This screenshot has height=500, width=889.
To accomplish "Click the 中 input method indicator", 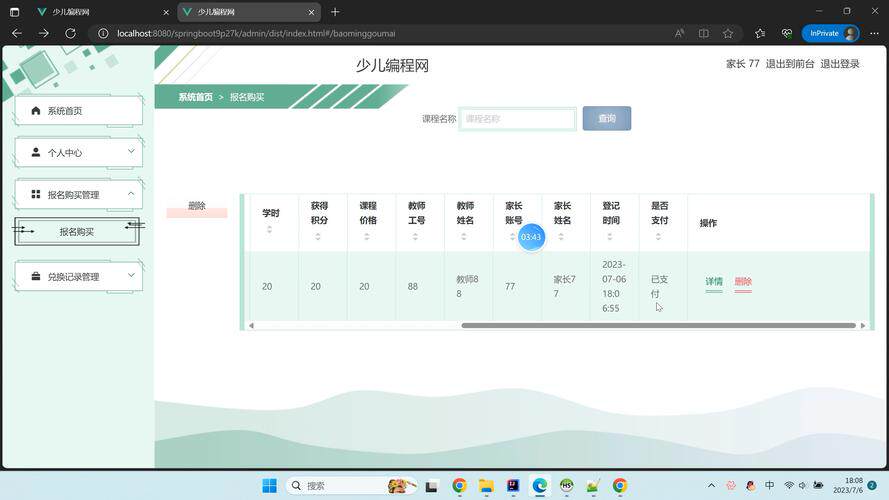I will coord(769,485).
